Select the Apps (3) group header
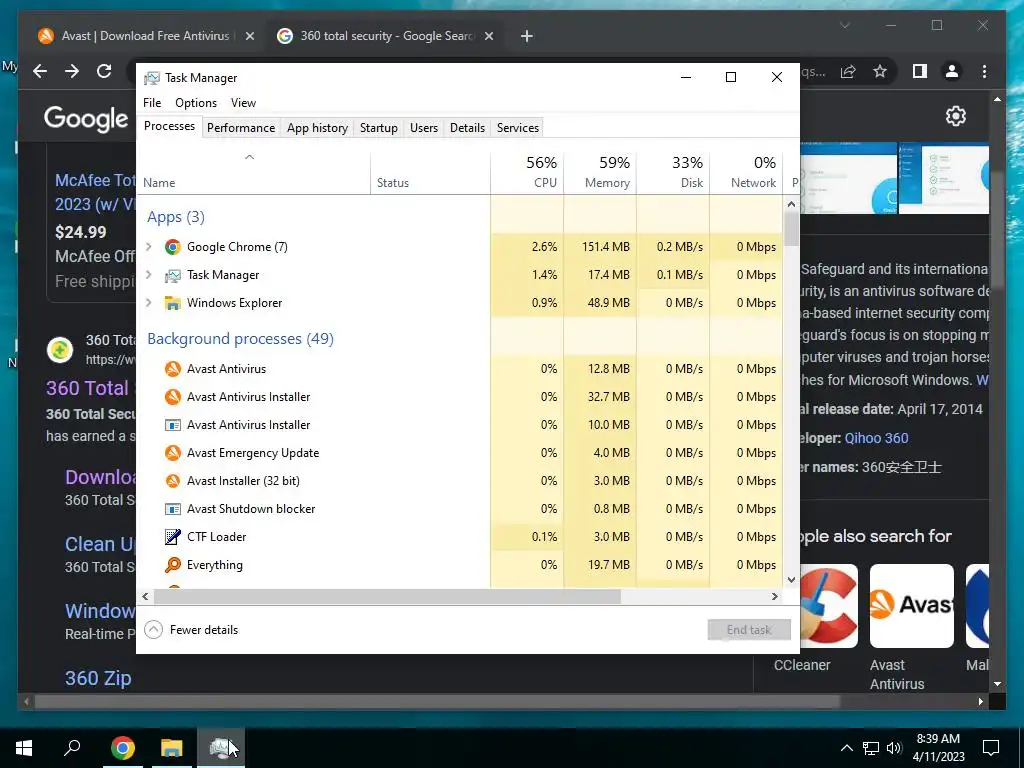Image resolution: width=1024 pixels, height=768 pixels. (176, 217)
